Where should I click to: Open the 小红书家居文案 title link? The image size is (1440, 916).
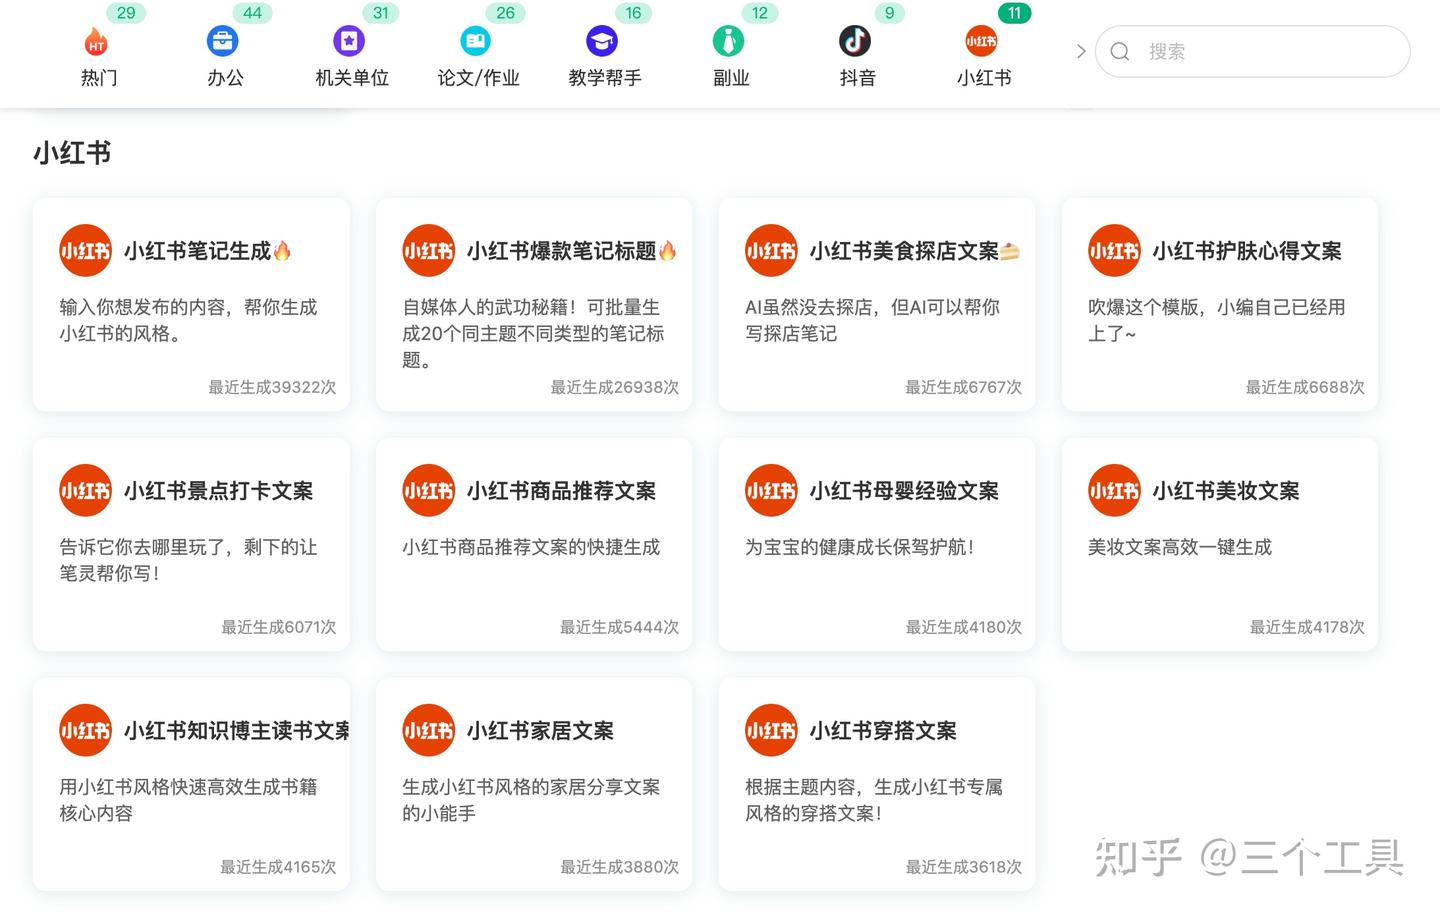[x=540, y=731]
